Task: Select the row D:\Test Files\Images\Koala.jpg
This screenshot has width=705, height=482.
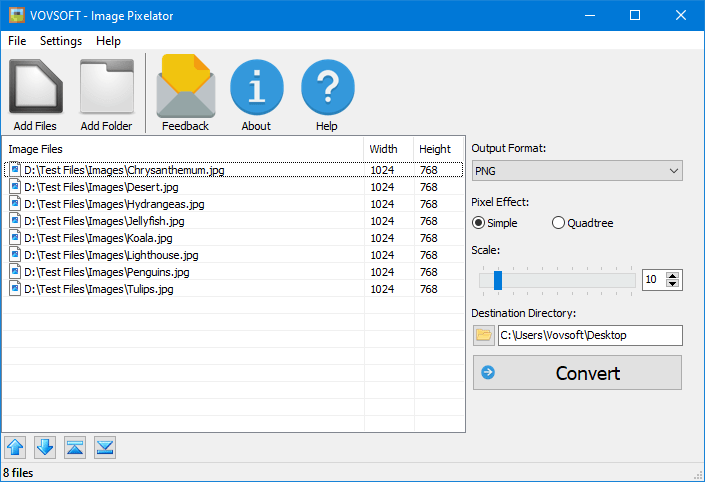Action: click(x=233, y=238)
